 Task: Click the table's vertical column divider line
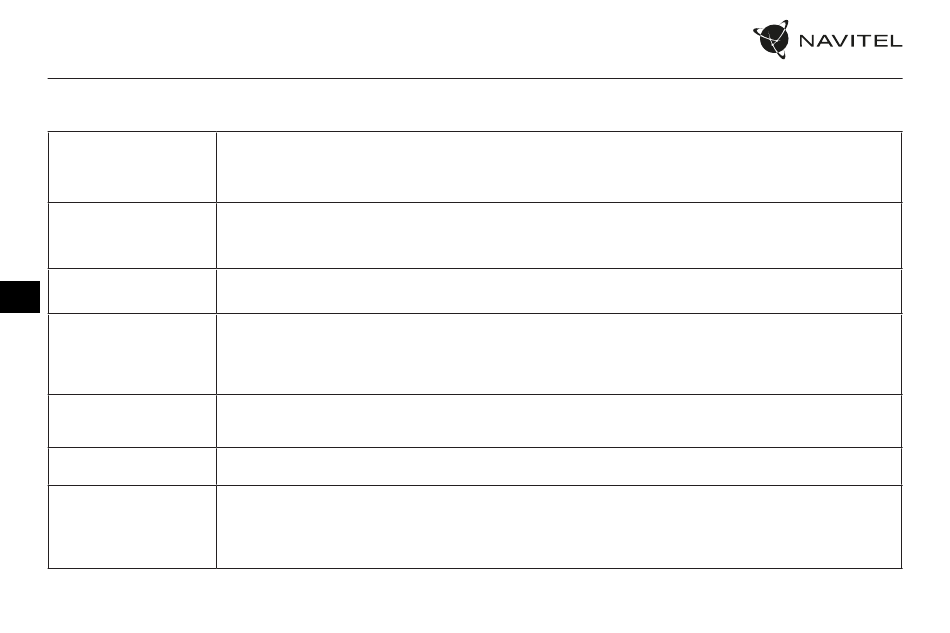pos(216,350)
